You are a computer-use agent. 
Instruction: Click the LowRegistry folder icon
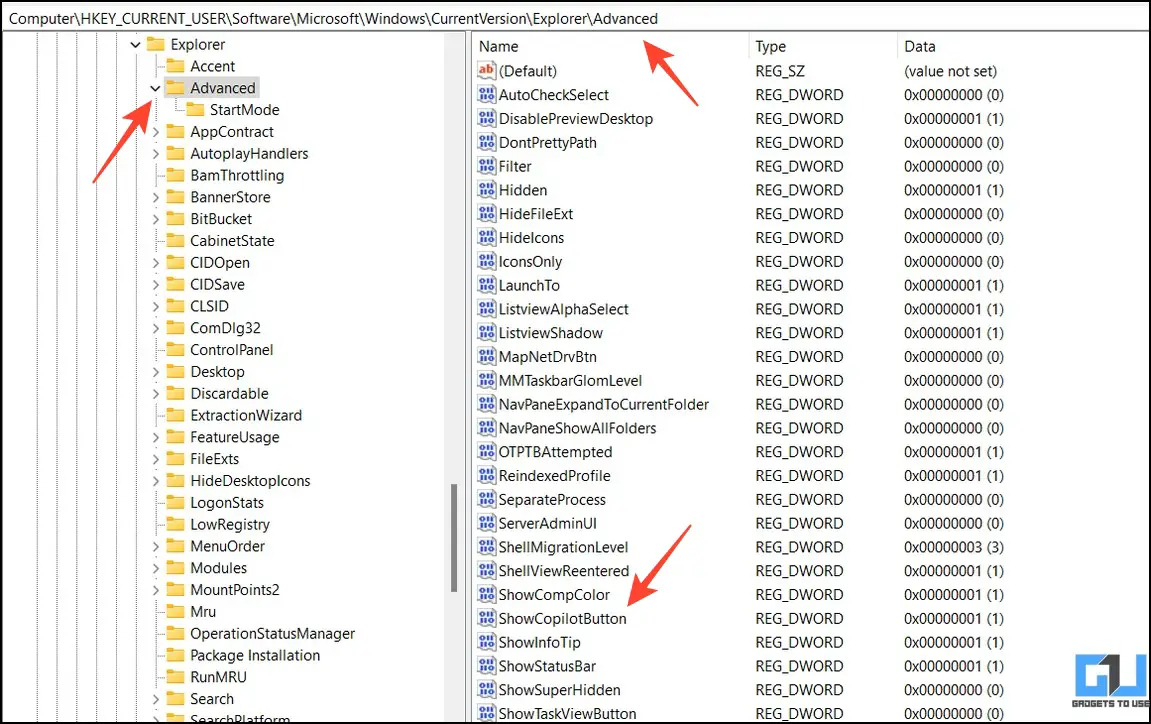[x=175, y=524]
